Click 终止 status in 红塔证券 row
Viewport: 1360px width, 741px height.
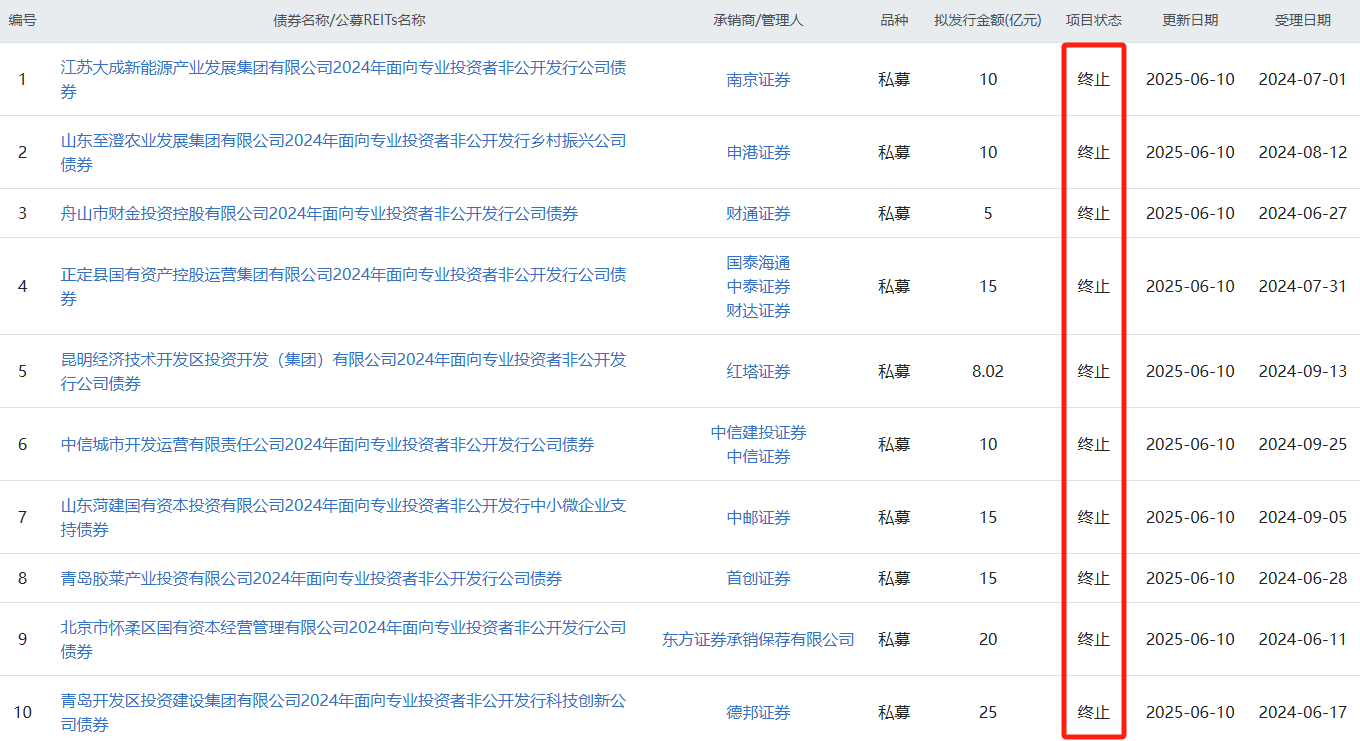click(1094, 371)
